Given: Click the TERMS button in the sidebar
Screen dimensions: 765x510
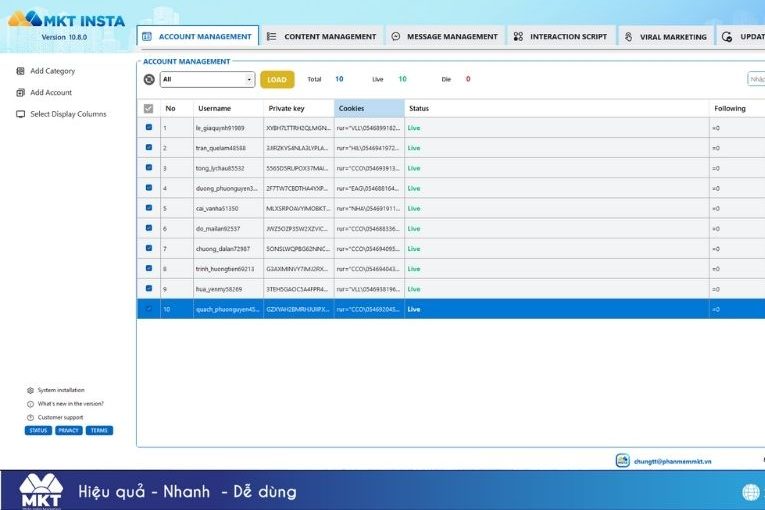Looking at the screenshot, I should click(x=100, y=430).
